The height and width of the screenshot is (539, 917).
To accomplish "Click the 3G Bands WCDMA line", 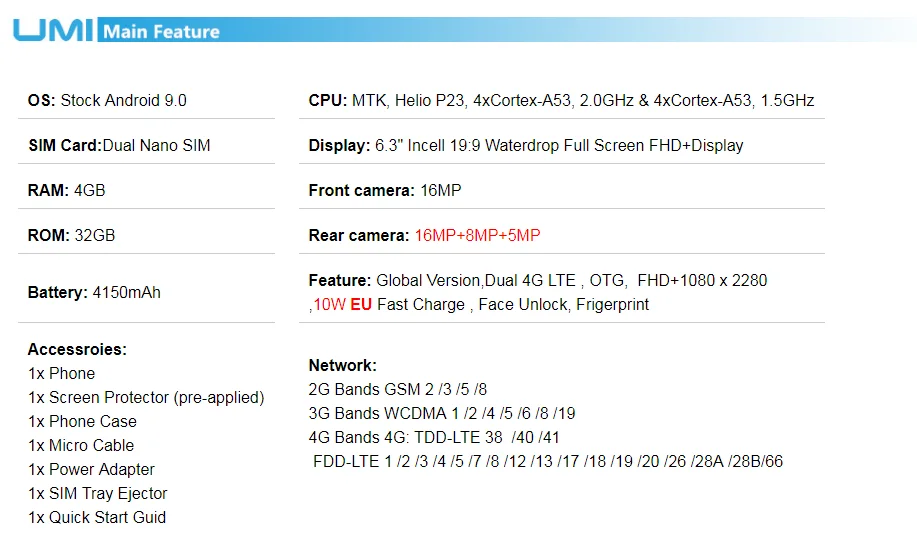I will pyautogui.click(x=442, y=413).
